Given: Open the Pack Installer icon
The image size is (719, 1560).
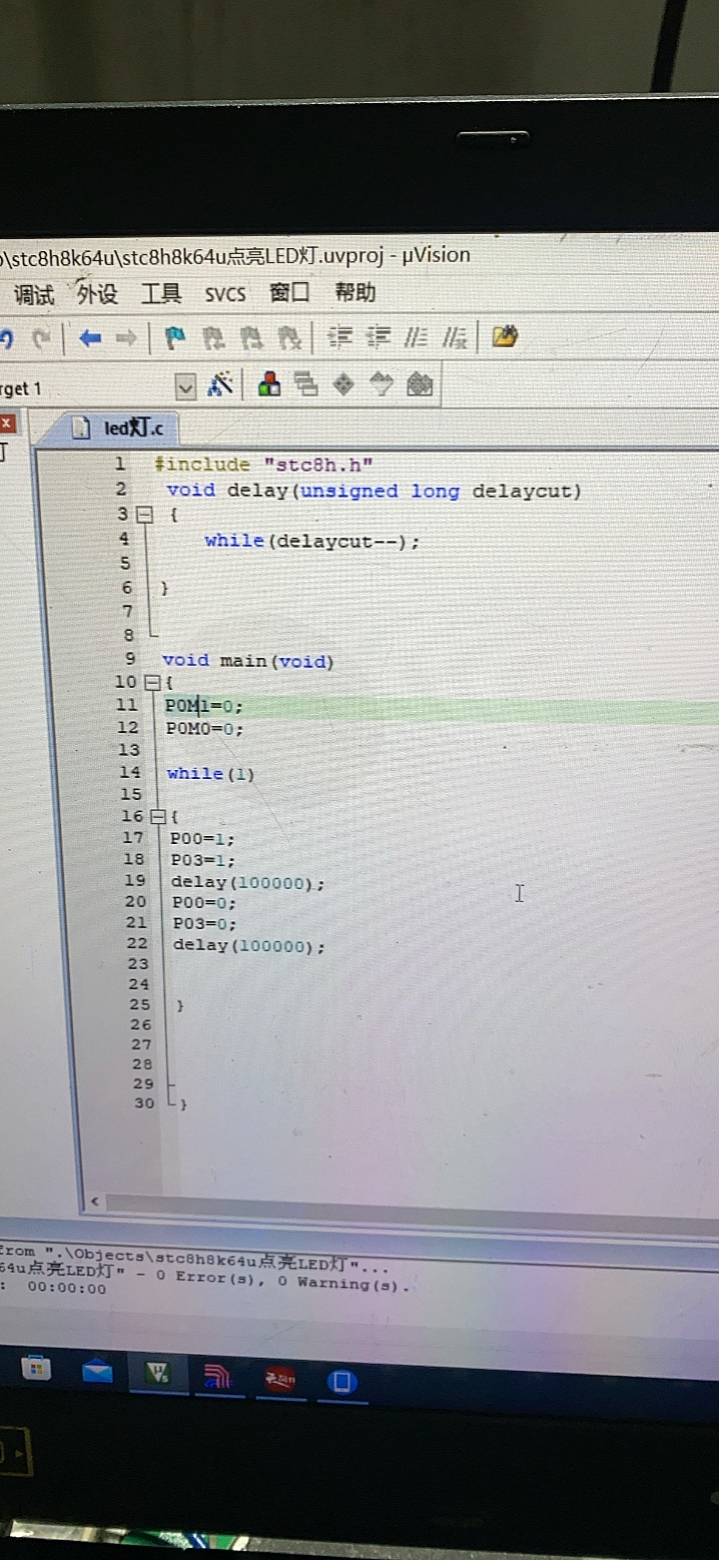Looking at the screenshot, I should (x=420, y=385).
